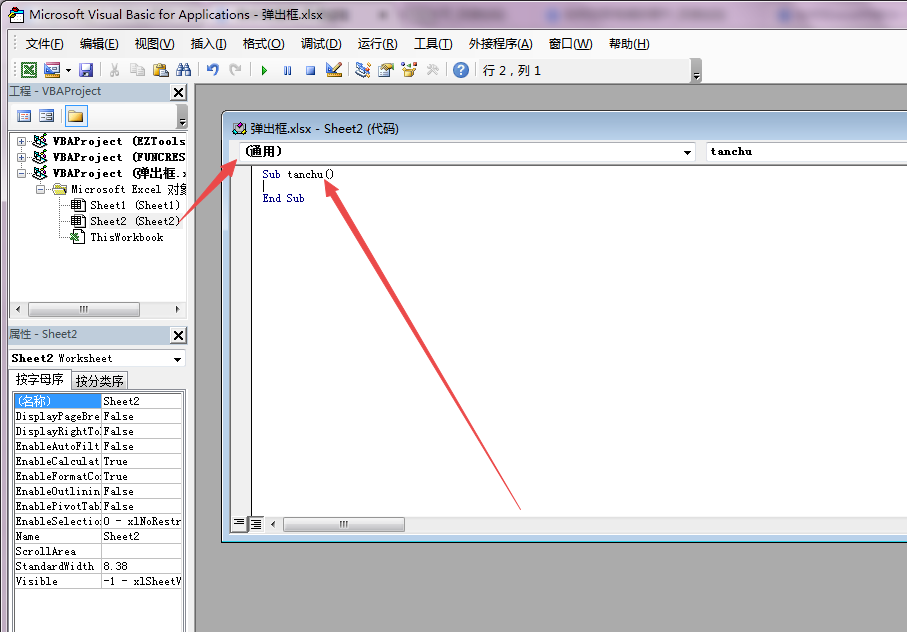Open the VBA Help question mark icon
Viewport: 907px width, 632px height.
coord(461,71)
